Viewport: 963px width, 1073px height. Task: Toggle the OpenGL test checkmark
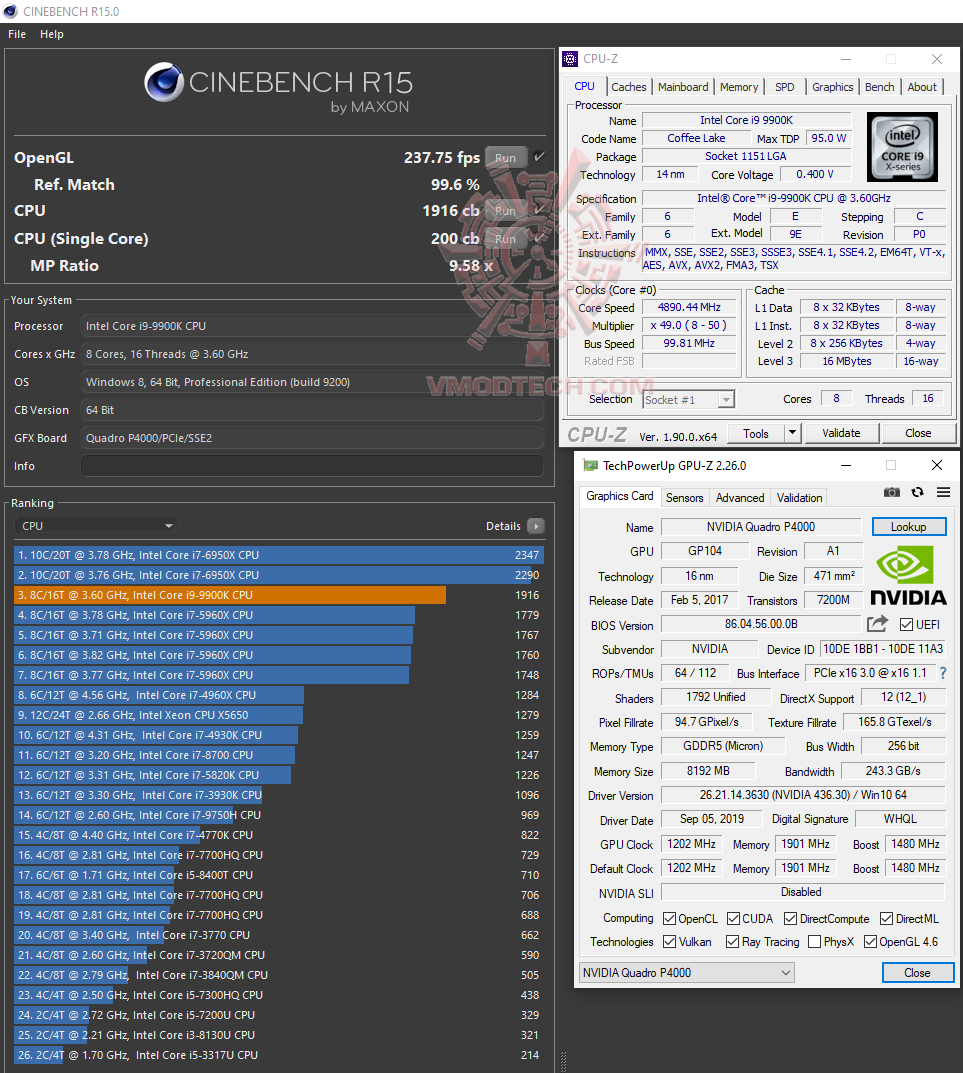[x=539, y=157]
